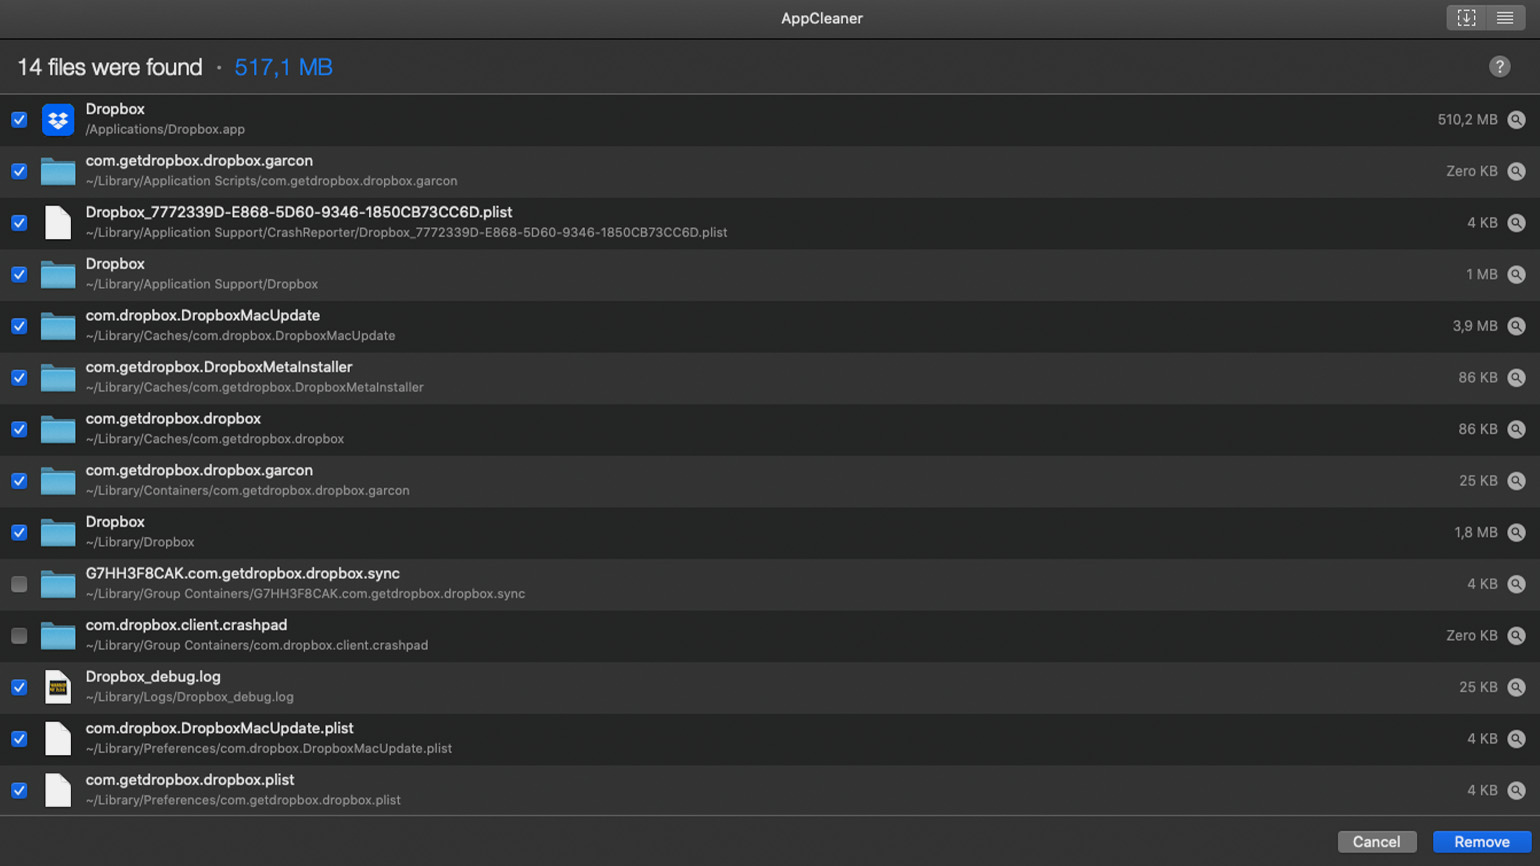Reveal Dropbox.app in Finder with magnifier icon
The height and width of the screenshot is (866, 1540).
(1516, 120)
